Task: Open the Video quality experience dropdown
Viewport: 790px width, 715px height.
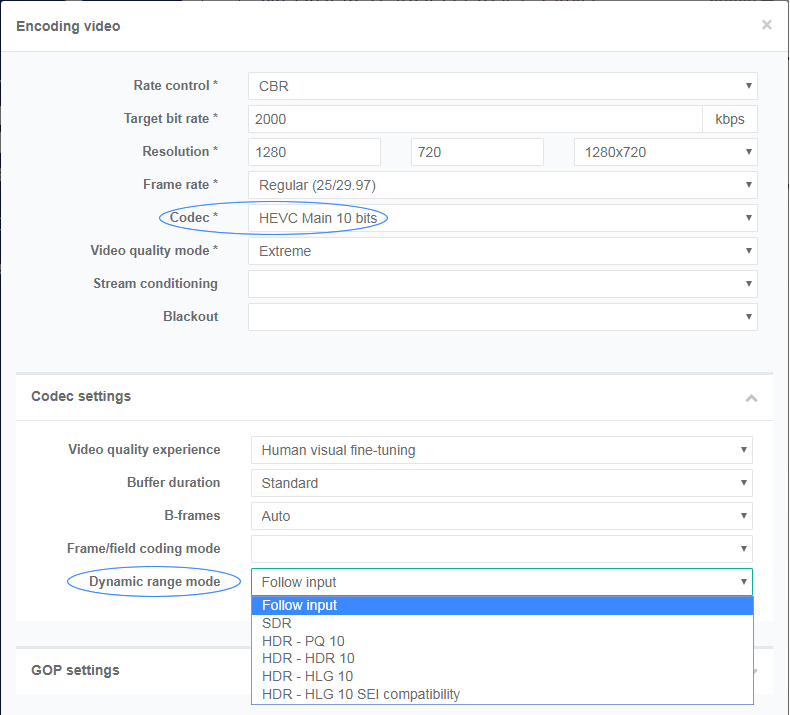Action: coord(501,450)
